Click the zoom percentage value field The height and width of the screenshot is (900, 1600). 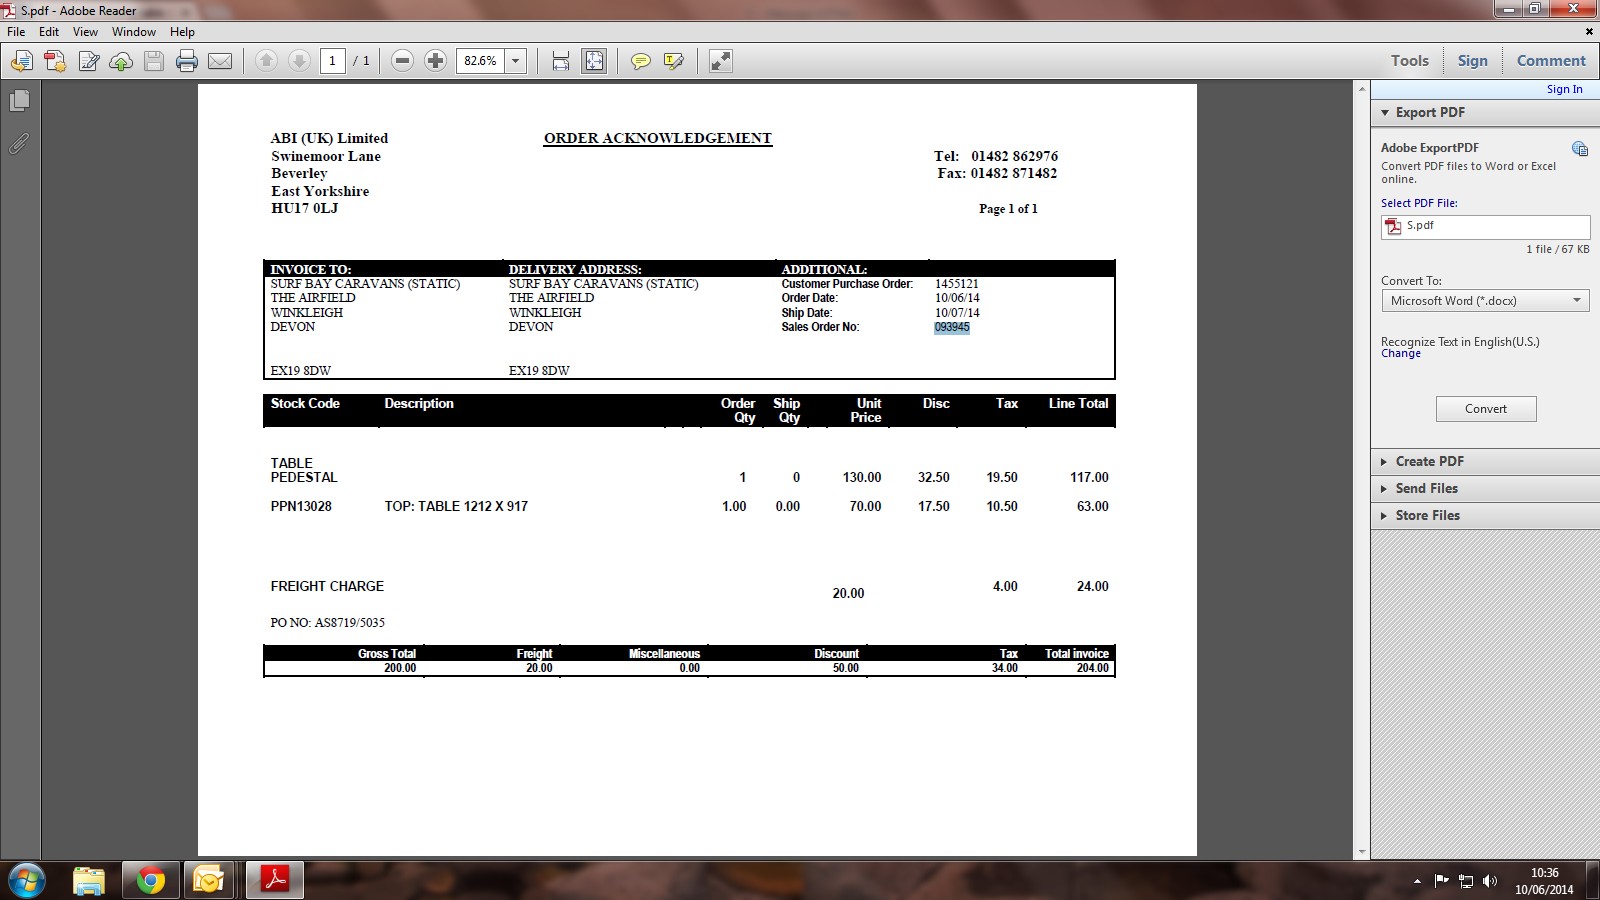(481, 61)
